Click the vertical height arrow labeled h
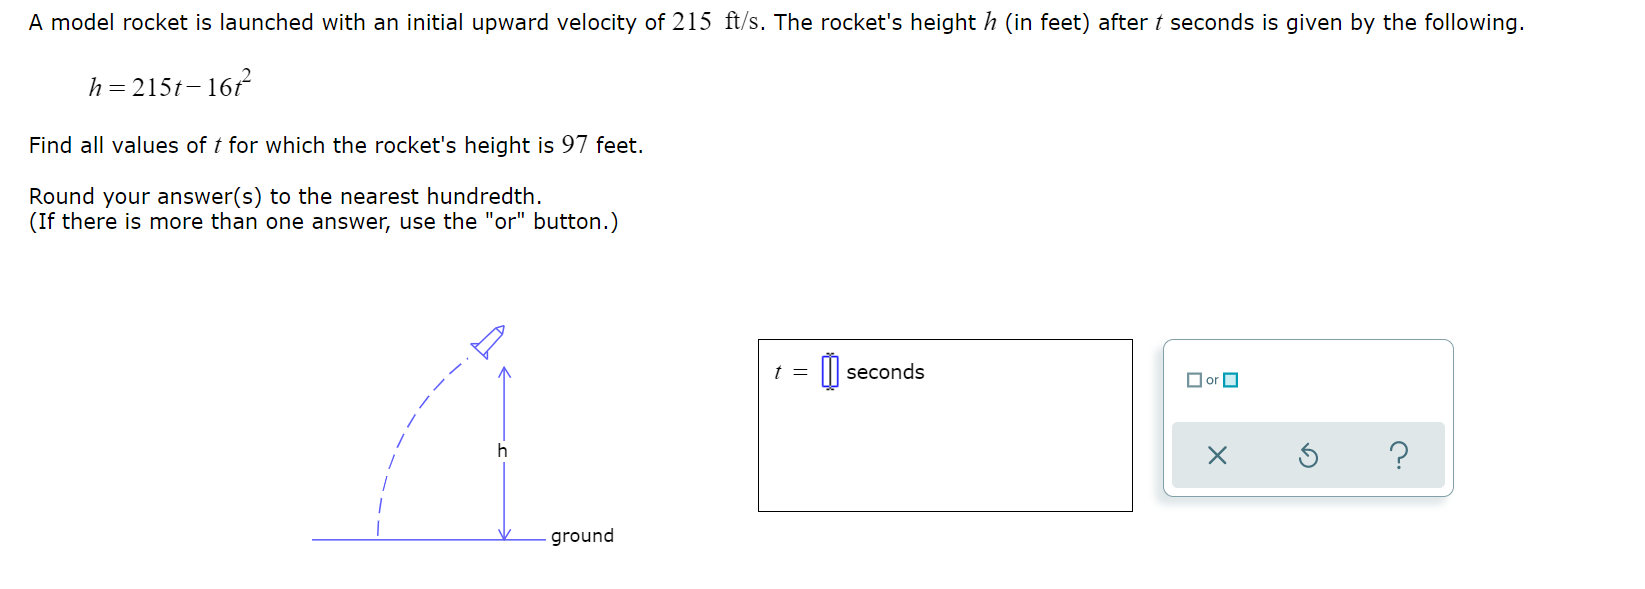Viewport: 1645px width, 589px height. click(503, 450)
